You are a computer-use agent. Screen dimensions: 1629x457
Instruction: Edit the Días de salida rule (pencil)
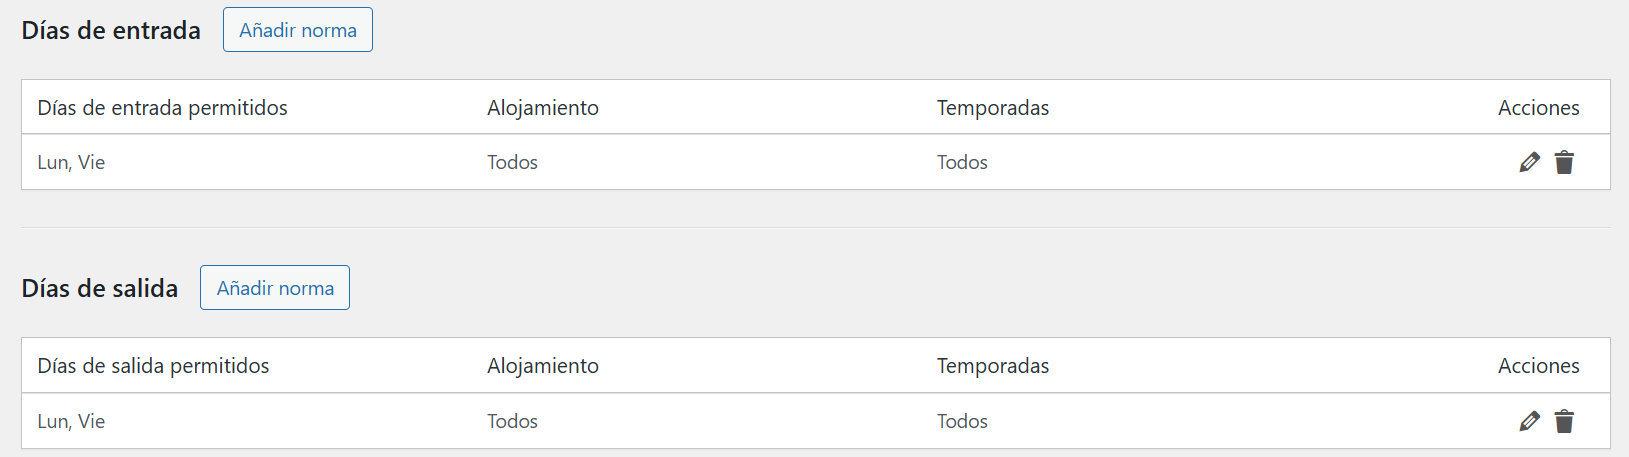[1529, 421]
